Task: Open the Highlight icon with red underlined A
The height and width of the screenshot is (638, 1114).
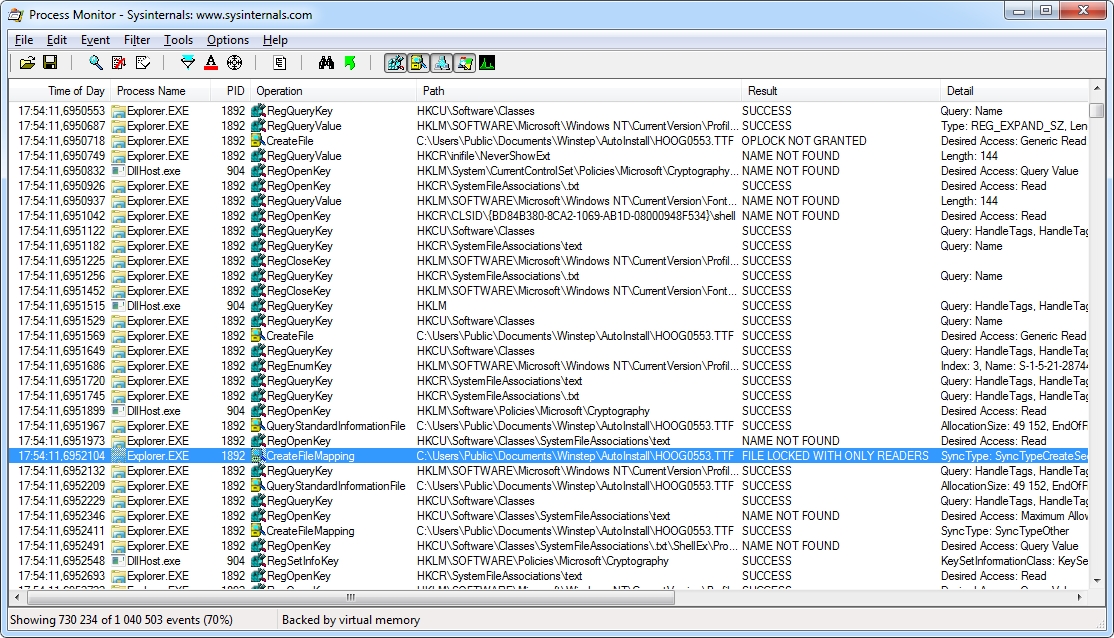Action: [x=211, y=63]
